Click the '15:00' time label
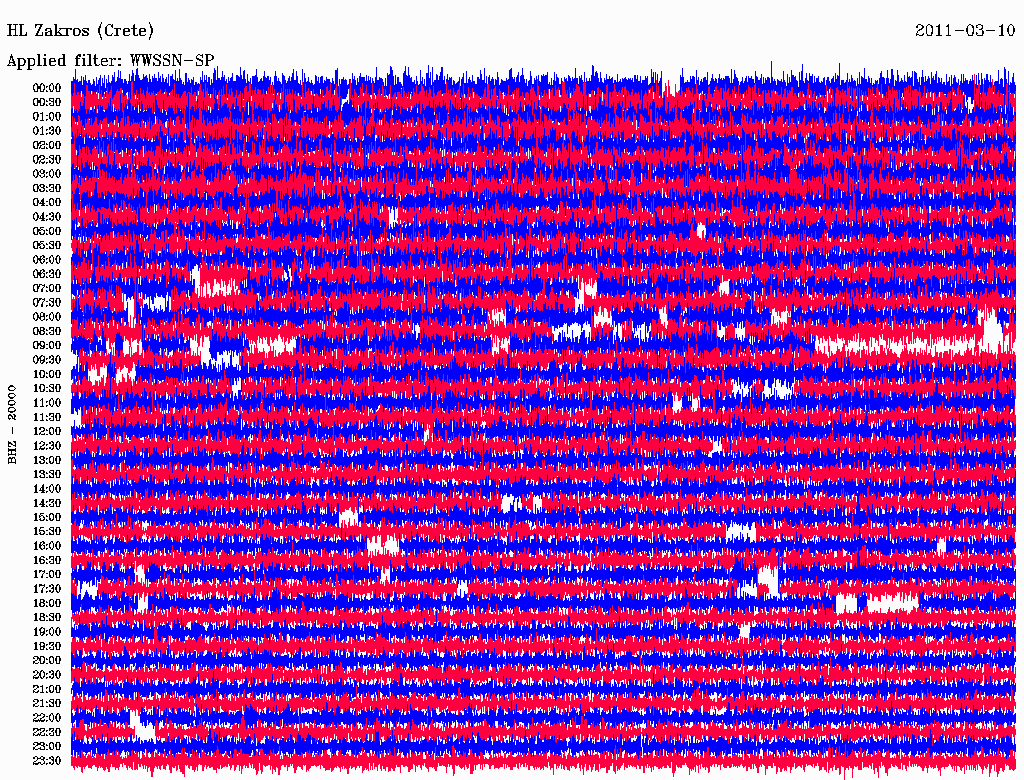The width and height of the screenshot is (1024, 780). click(47, 517)
